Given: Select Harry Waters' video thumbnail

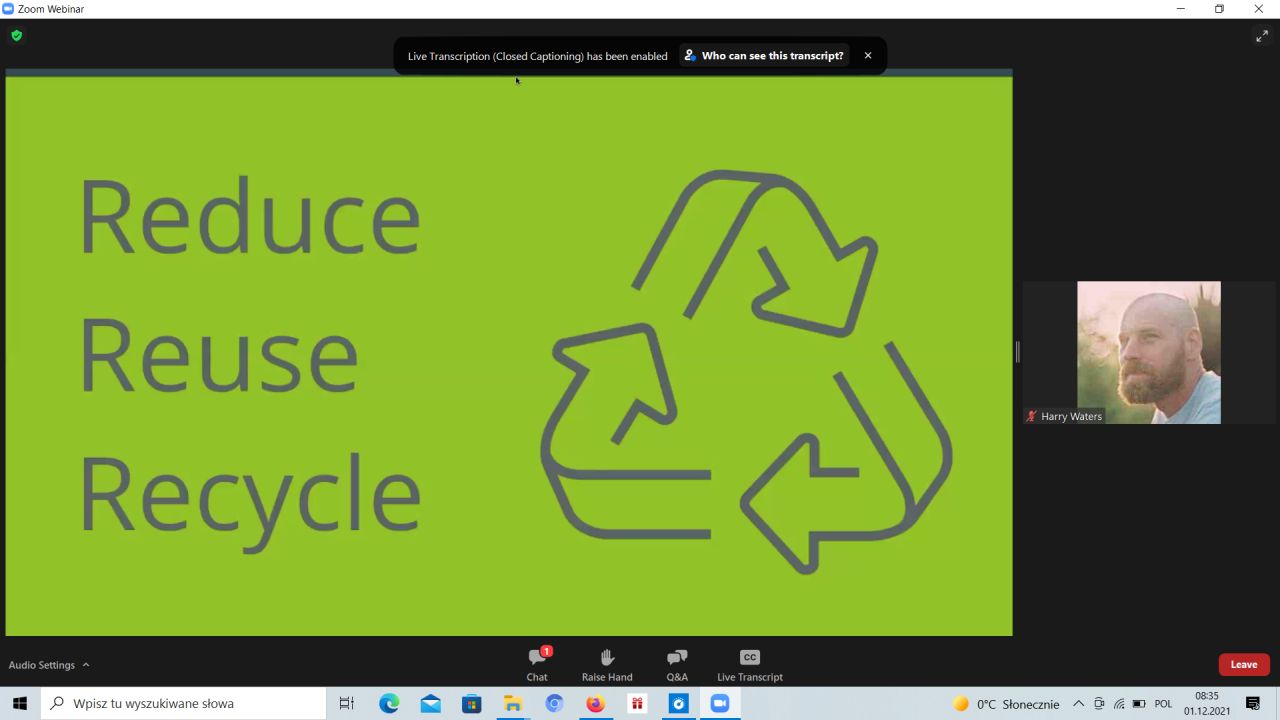Looking at the screenshot, I should (1148, 352).
